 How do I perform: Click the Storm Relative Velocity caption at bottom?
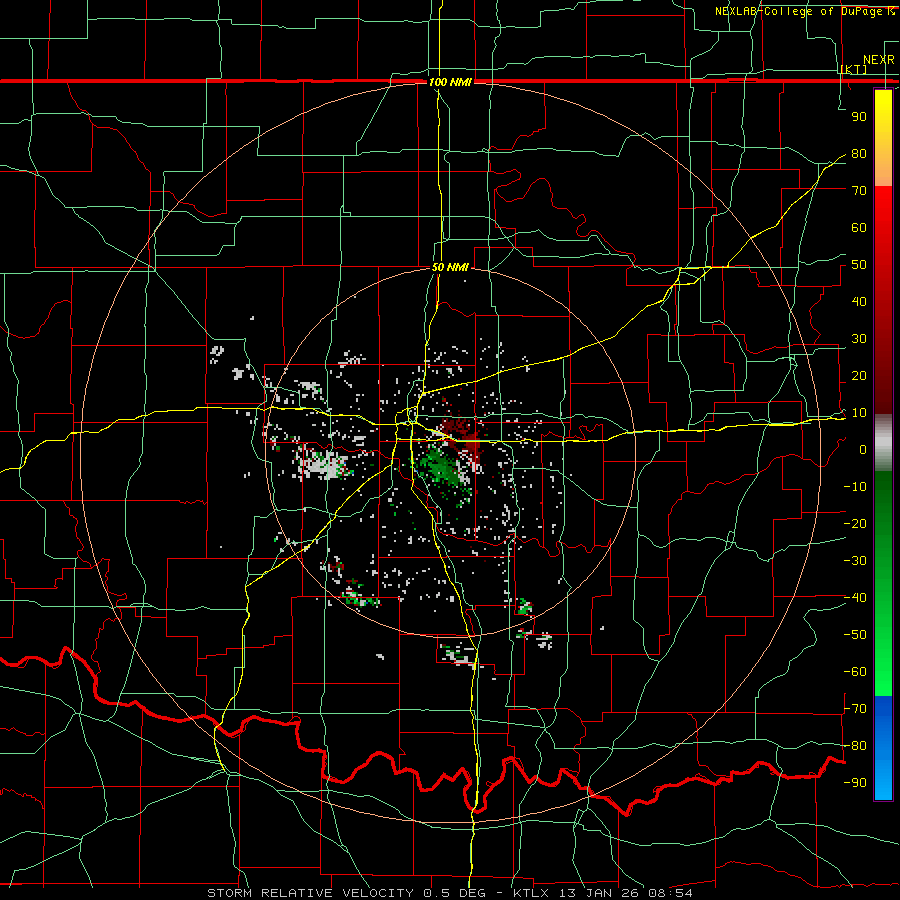[x=449, y=893]
